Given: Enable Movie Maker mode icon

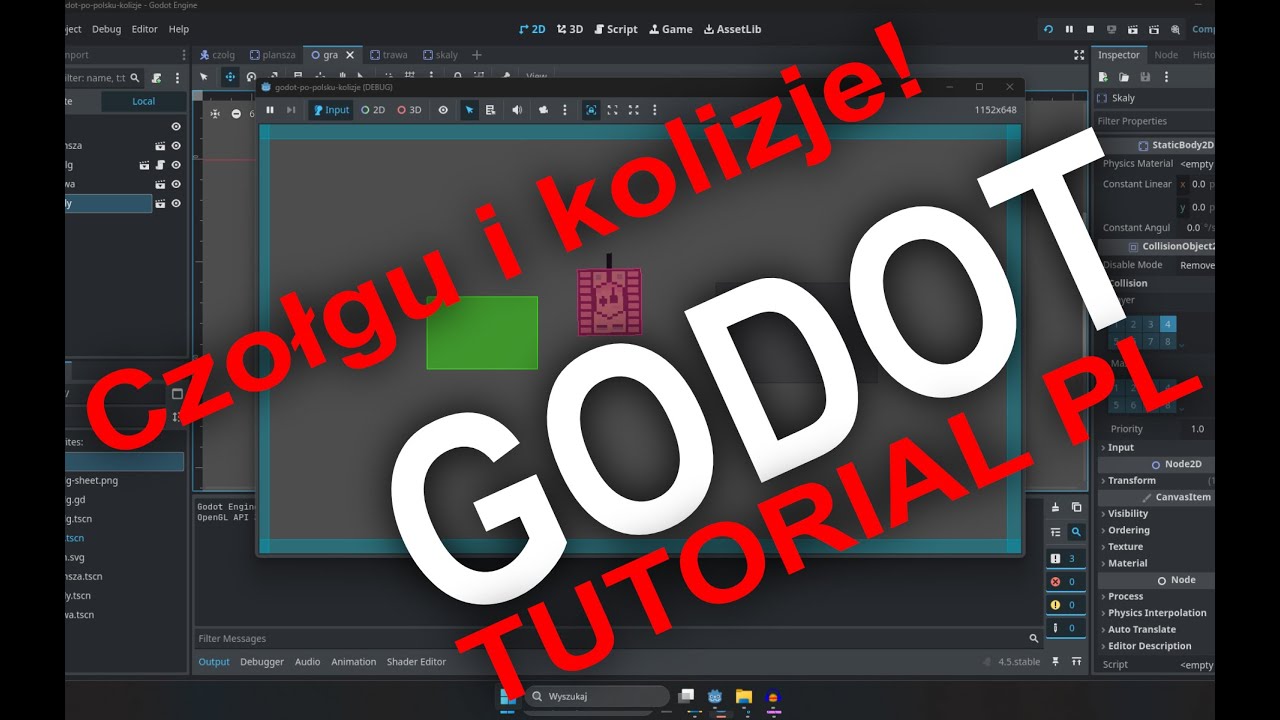Looking at the screenshot, I should click(1174, 29).
